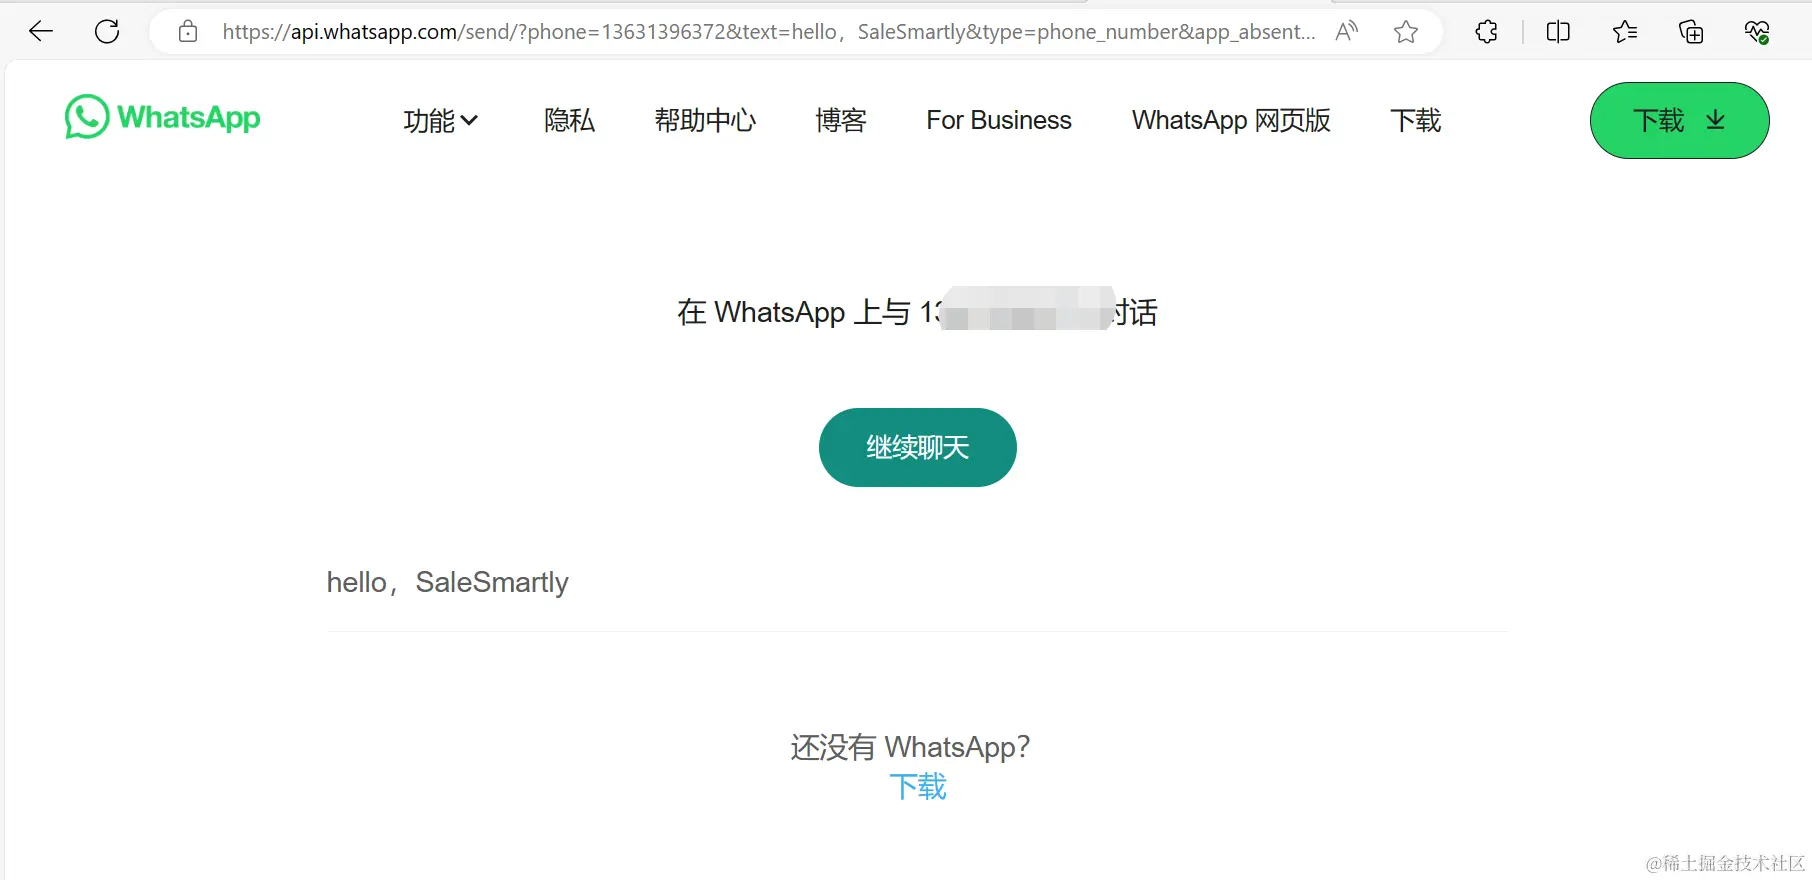
Task: Toggle the split screen icon
Action: pos(1558,32)
